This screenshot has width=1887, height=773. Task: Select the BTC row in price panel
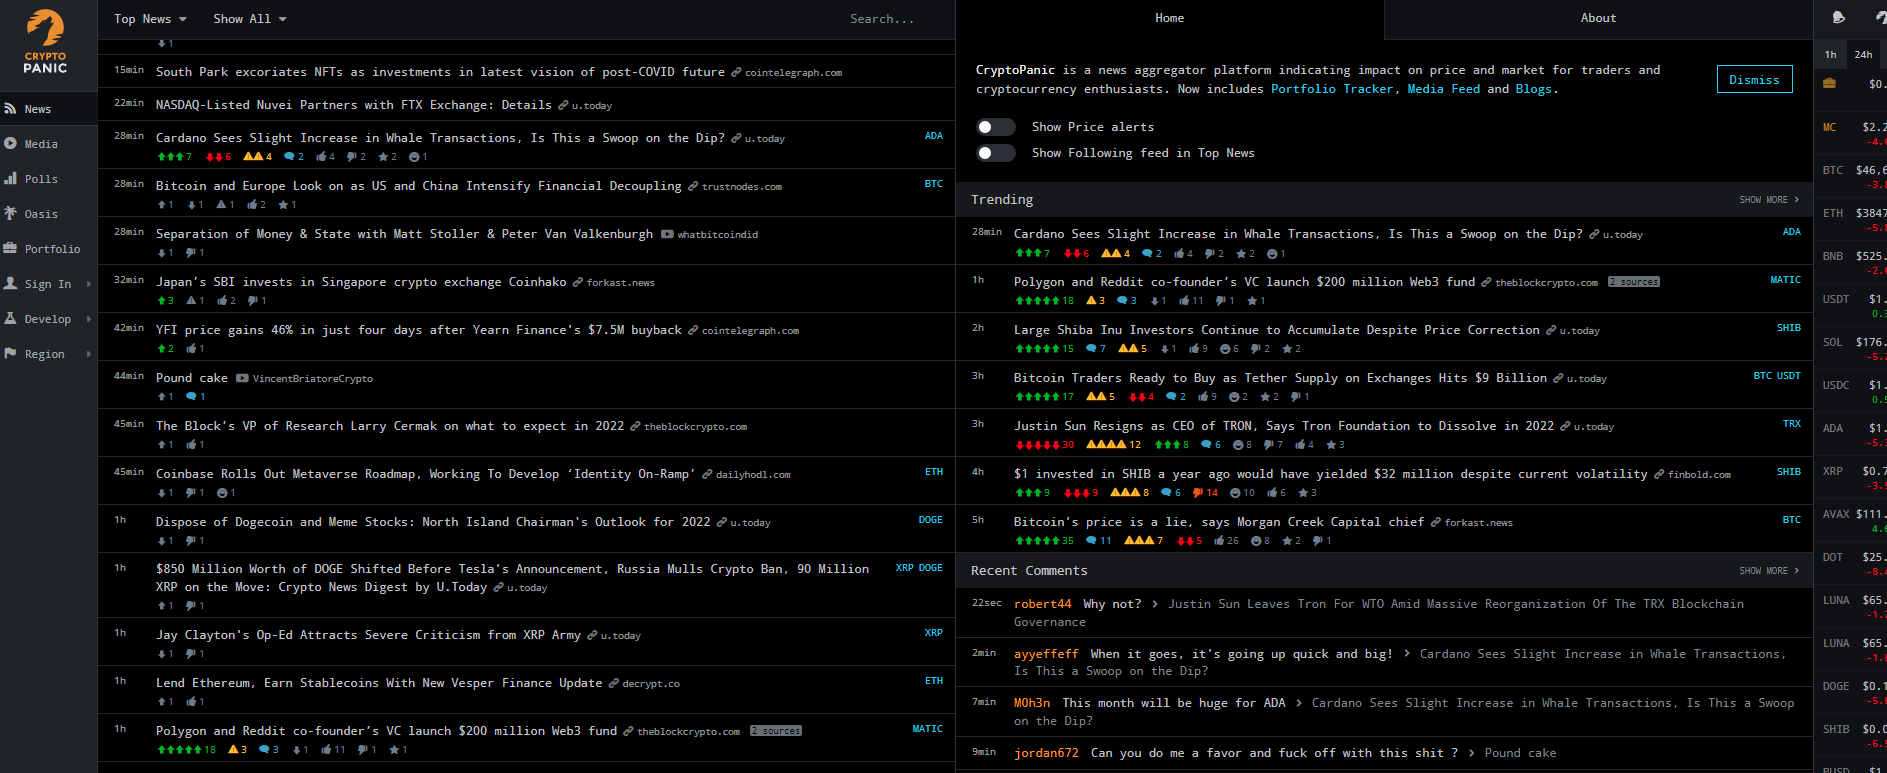(1851, 177)
